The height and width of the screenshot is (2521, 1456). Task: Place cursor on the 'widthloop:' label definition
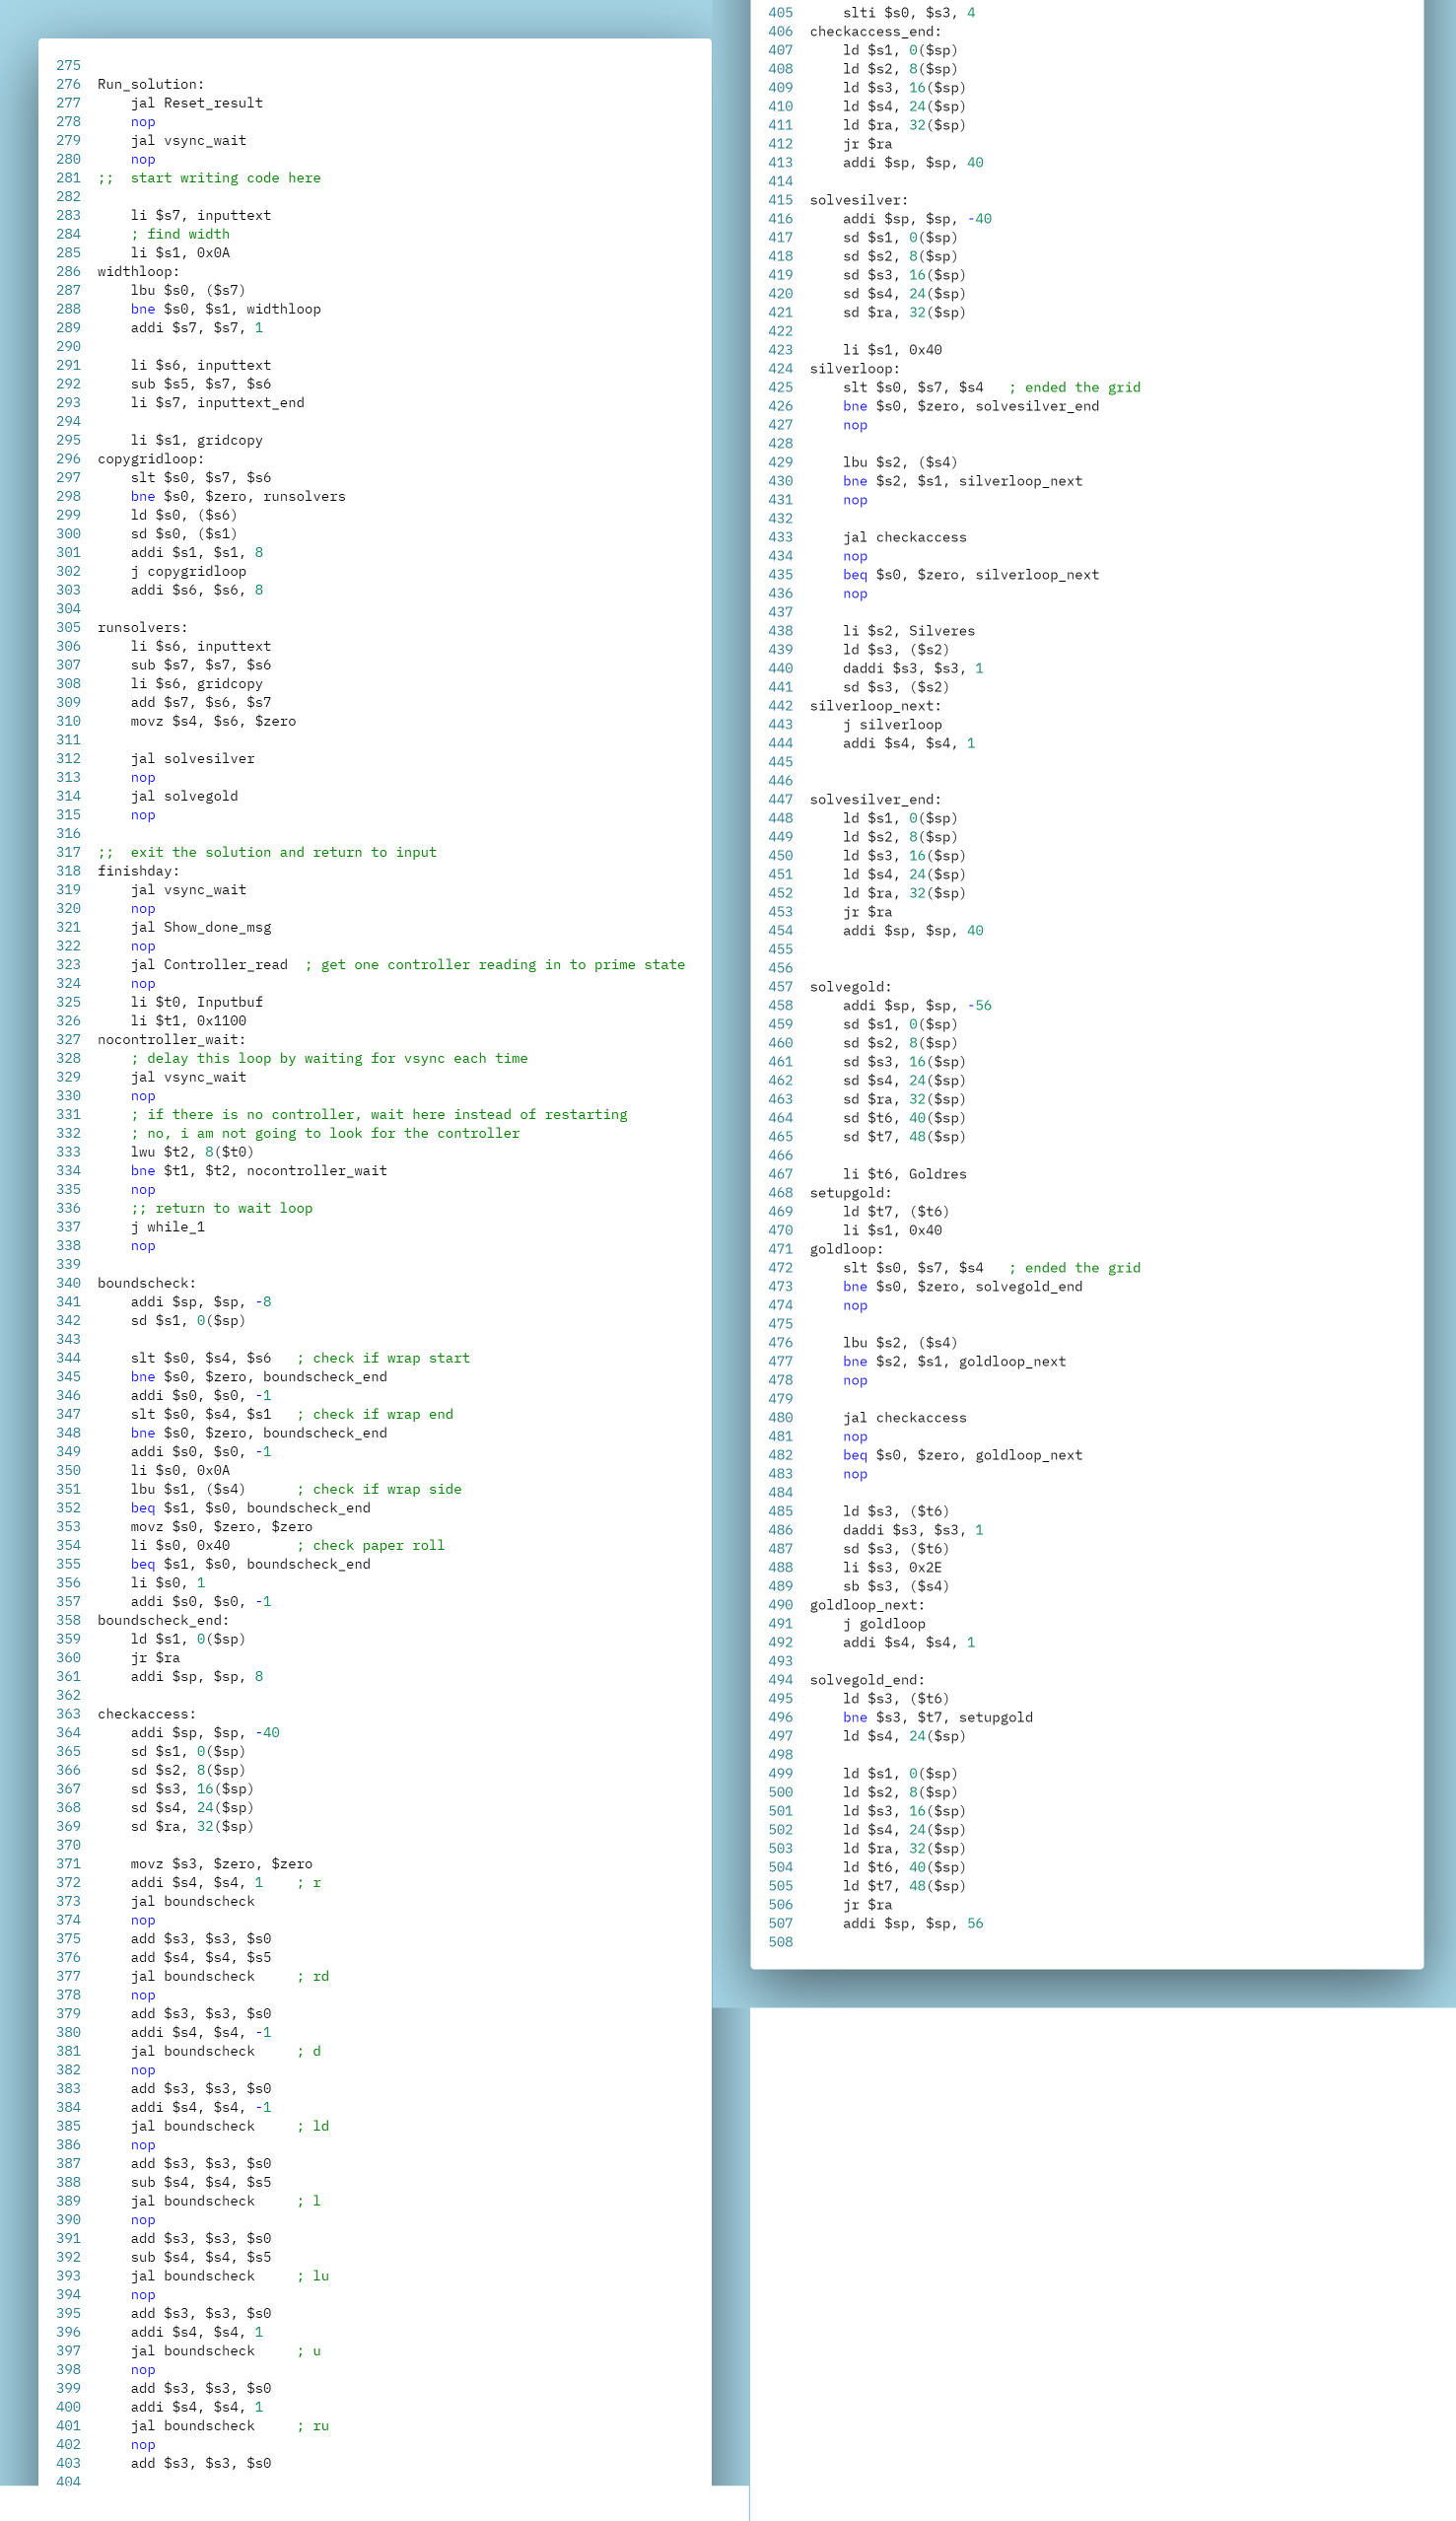138,271
